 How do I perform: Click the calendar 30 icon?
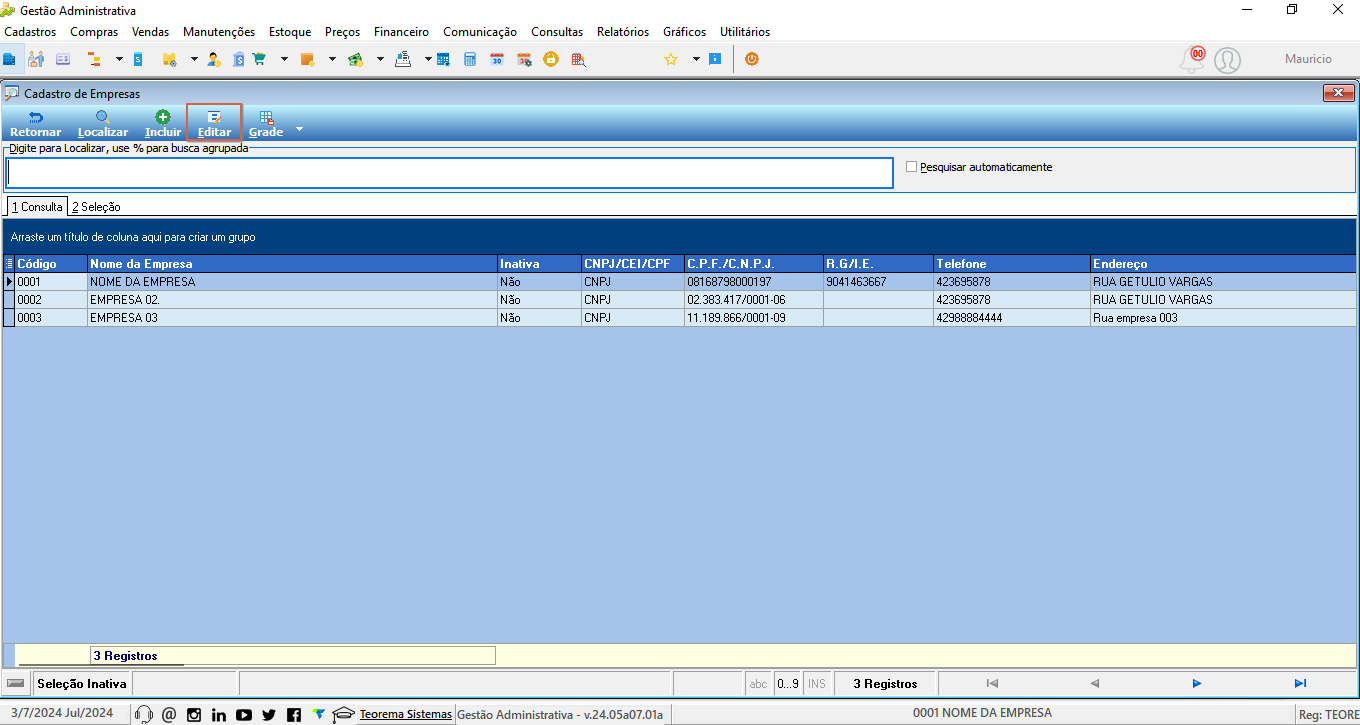click(497, 60)
